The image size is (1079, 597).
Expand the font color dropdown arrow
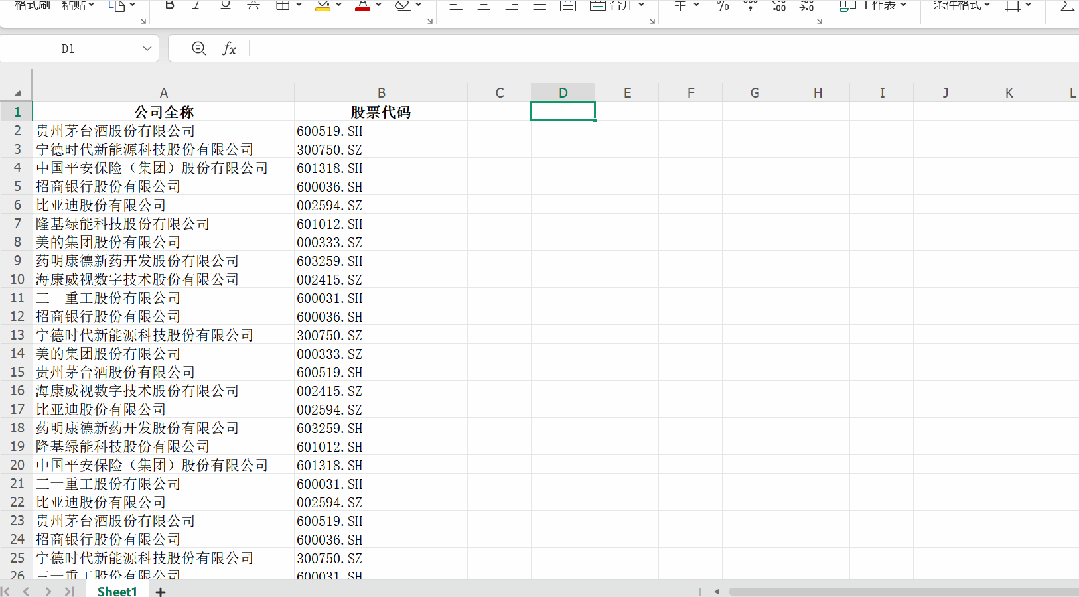[378, 6]
